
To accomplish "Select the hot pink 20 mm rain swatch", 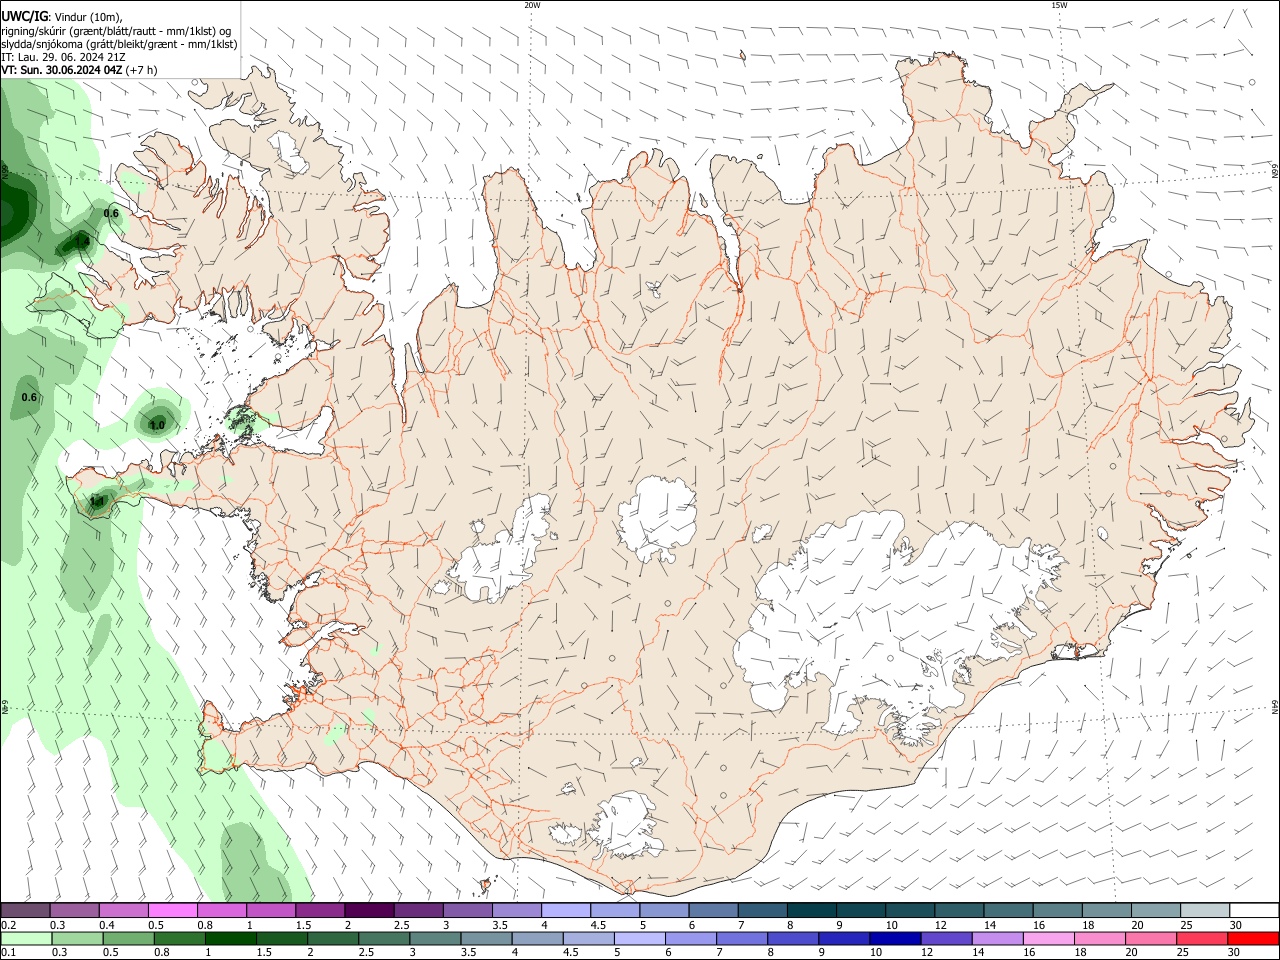I will [1150, 938].
